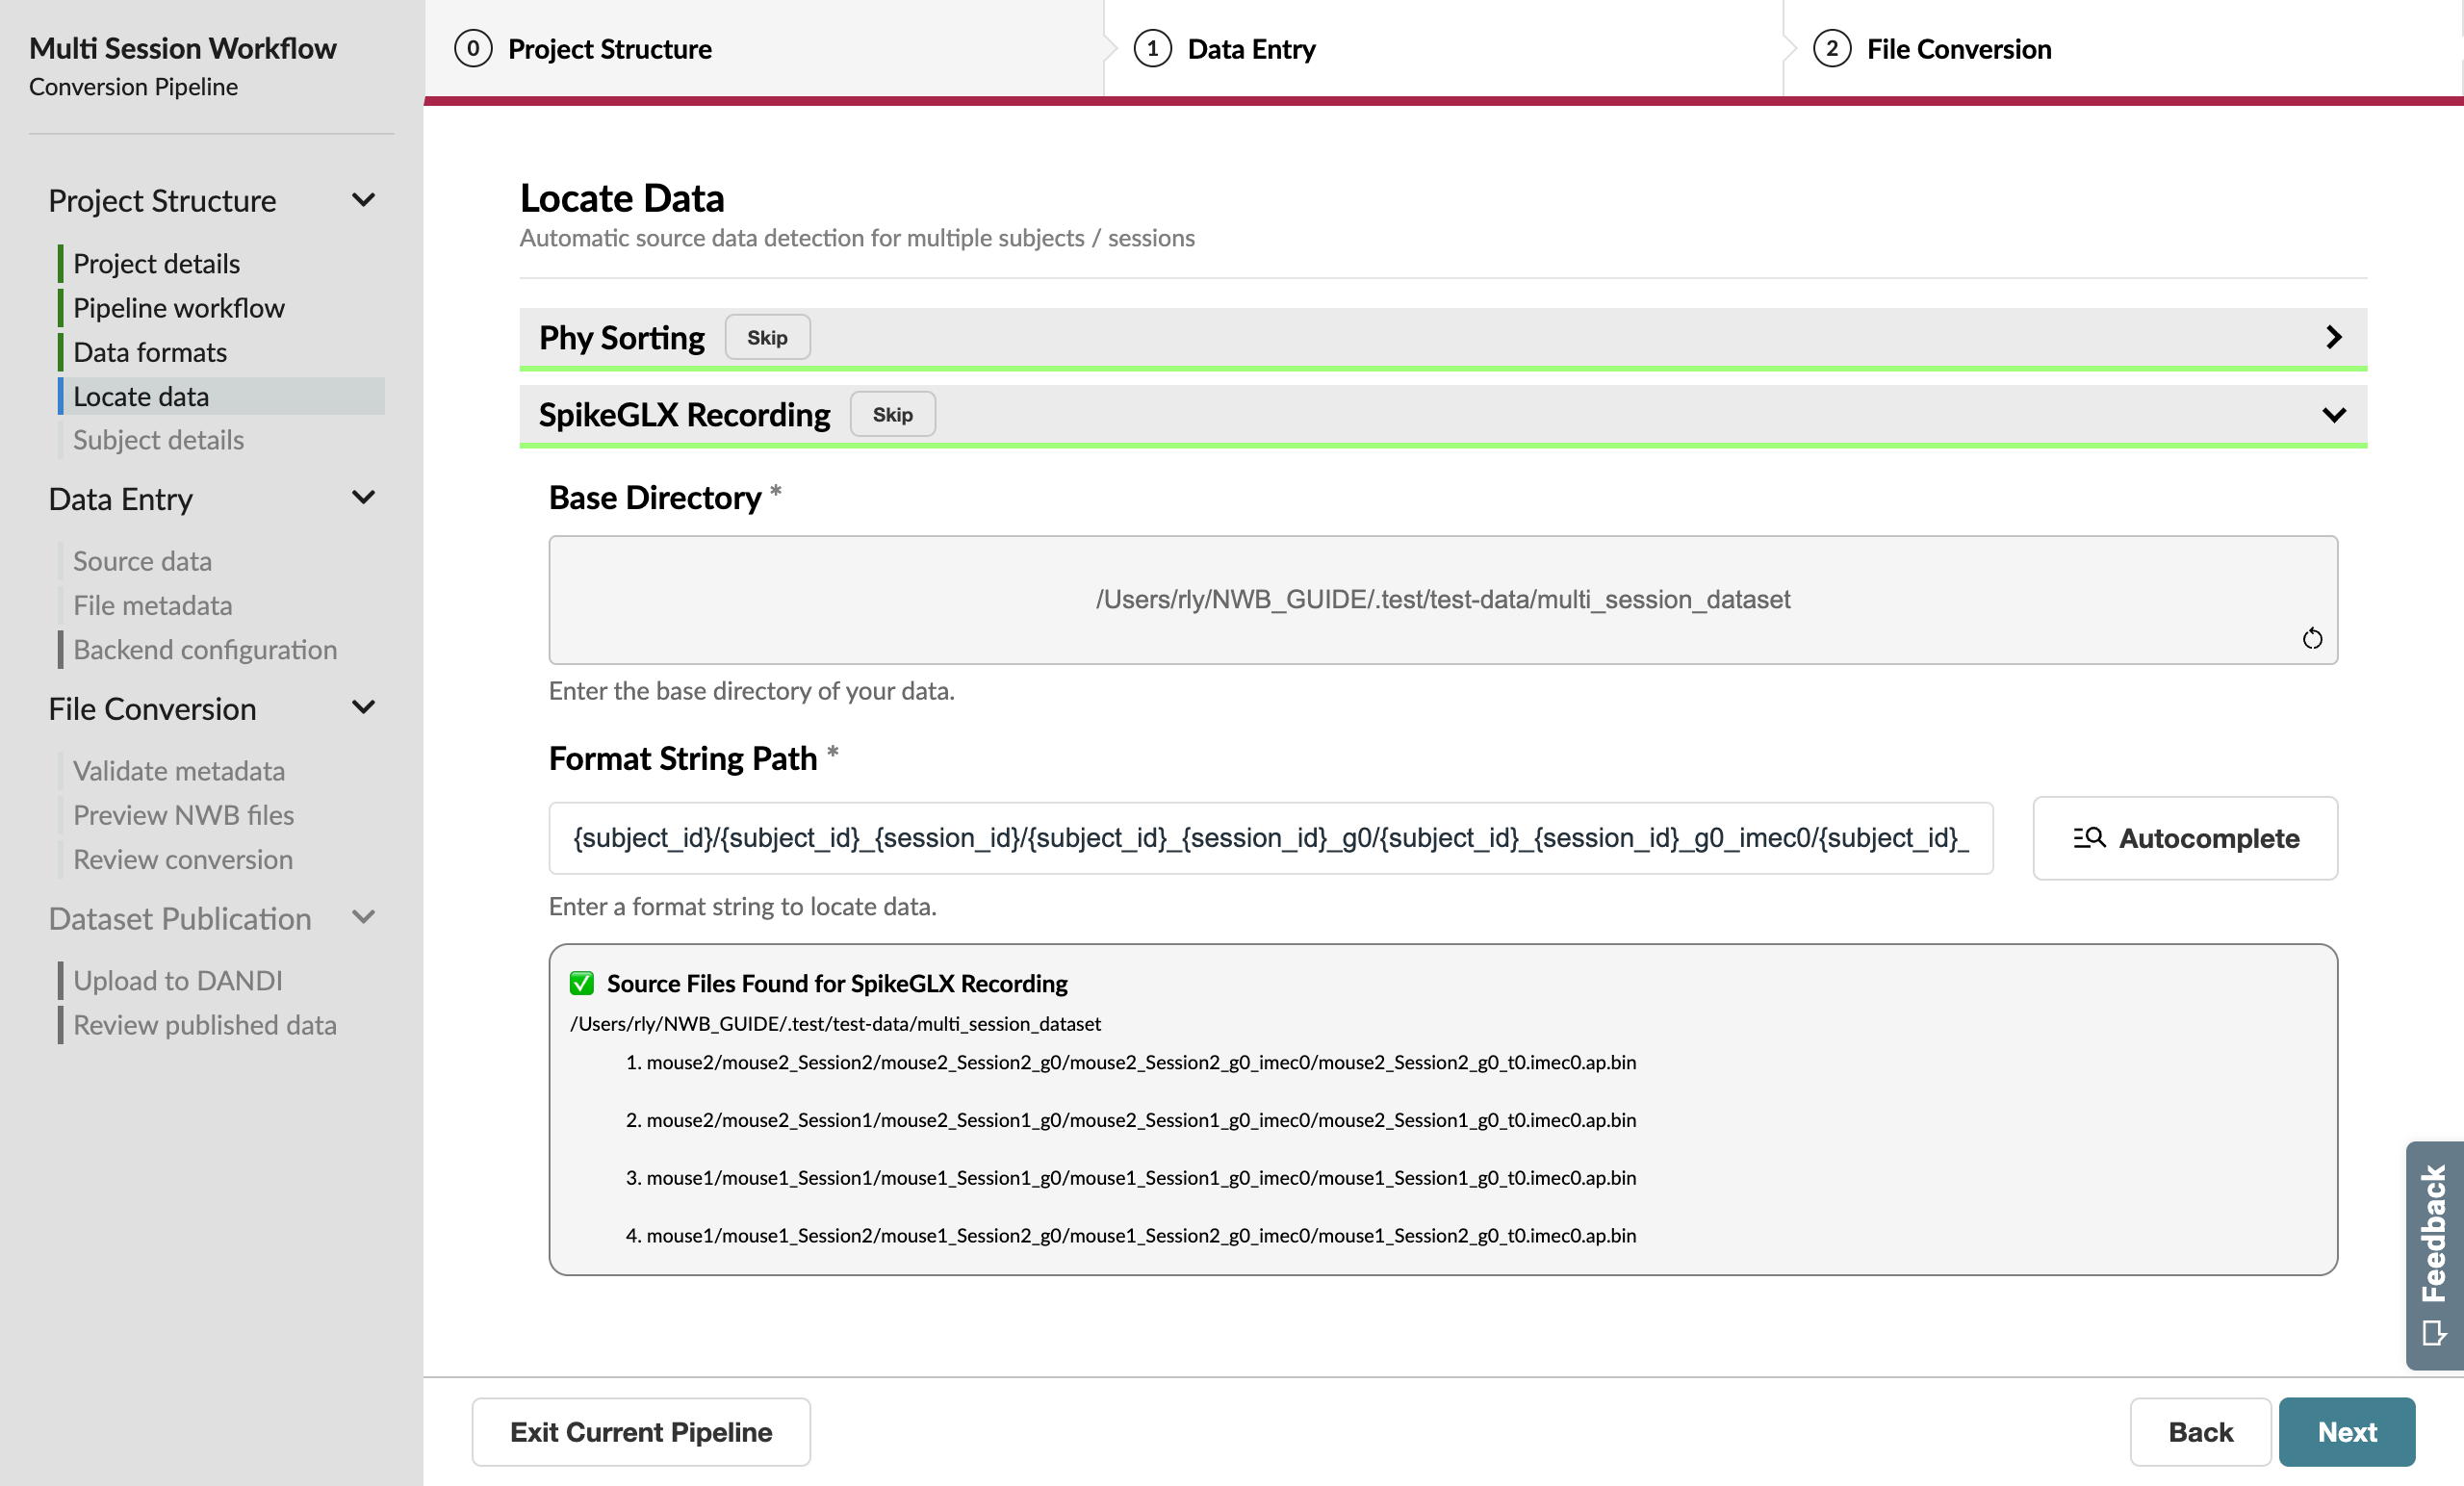Screen dimensions: 2464x1486
Task: Collapse the Dataset Publication sidebar group
Action: click(x=364, y=917)
